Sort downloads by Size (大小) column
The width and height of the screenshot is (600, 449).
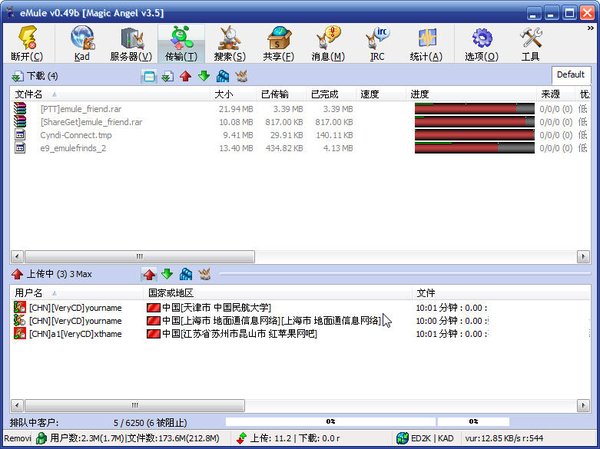(x=233, y=94)
